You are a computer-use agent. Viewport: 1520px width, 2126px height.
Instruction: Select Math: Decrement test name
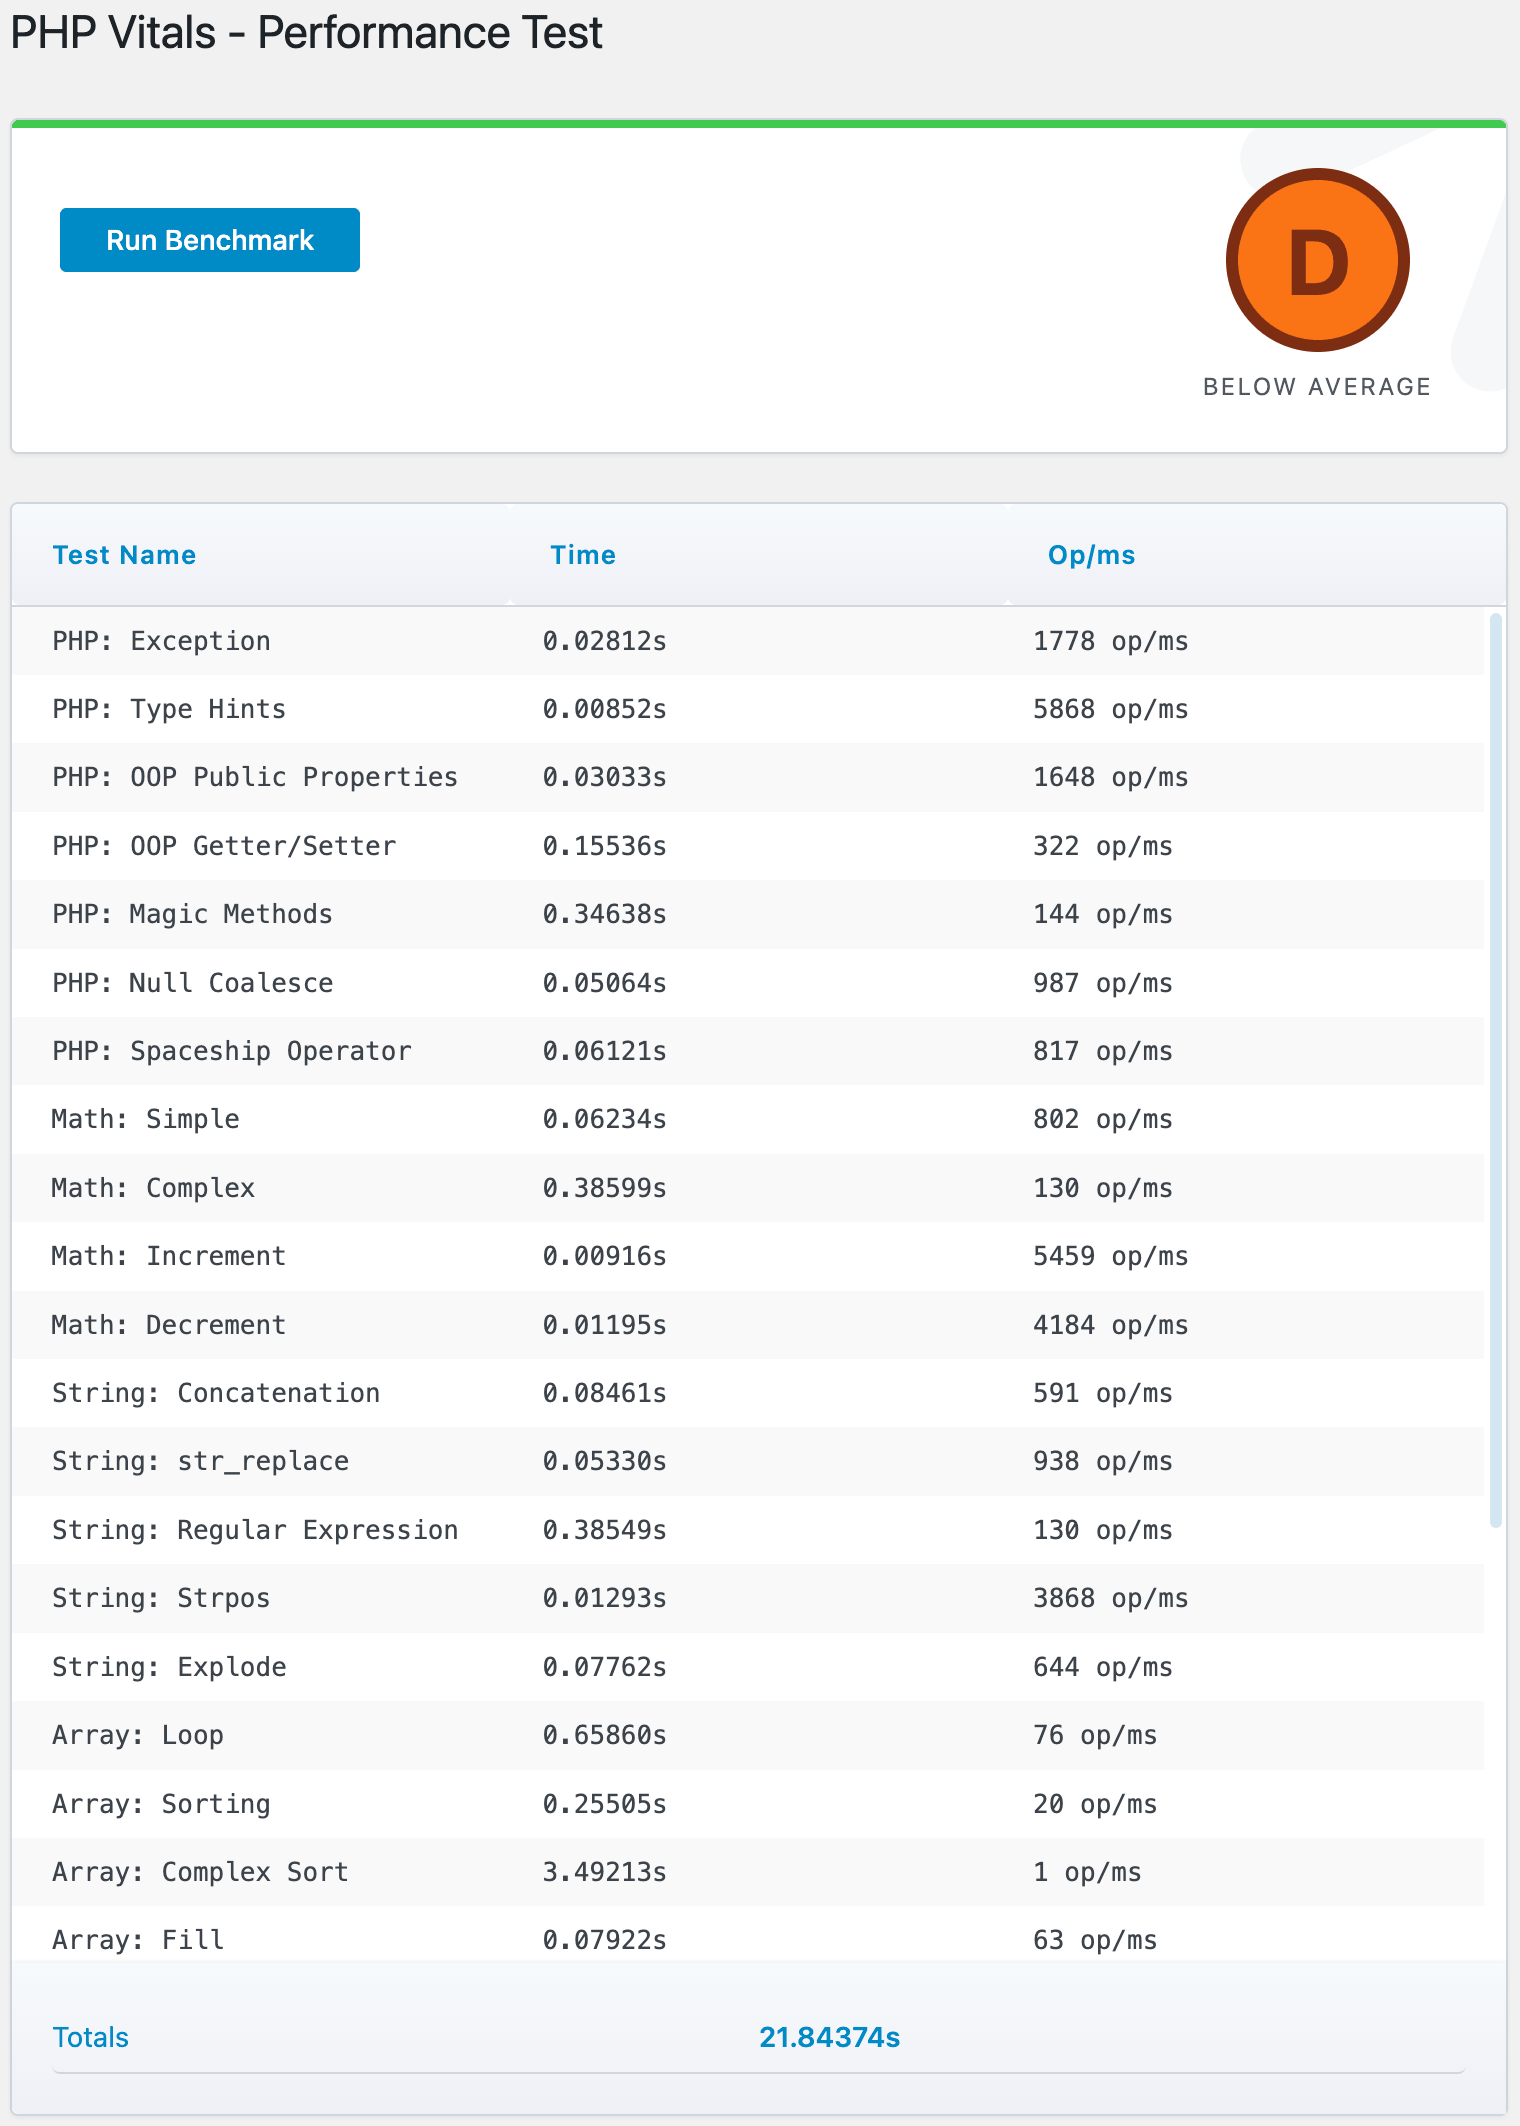(169, 1325)
